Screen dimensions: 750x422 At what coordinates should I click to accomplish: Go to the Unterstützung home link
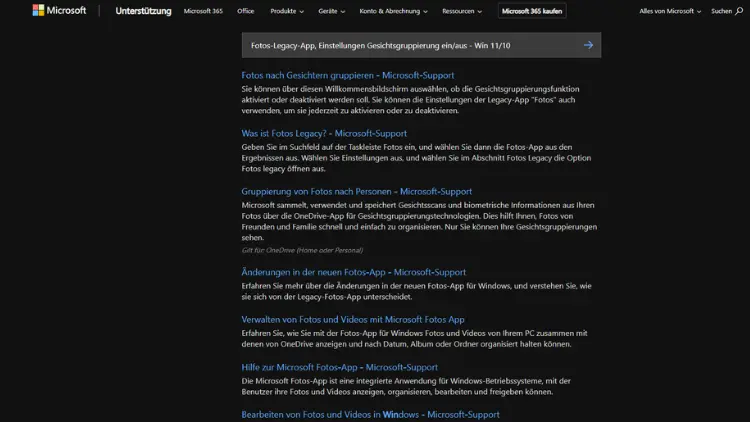(x=143, y=11)
